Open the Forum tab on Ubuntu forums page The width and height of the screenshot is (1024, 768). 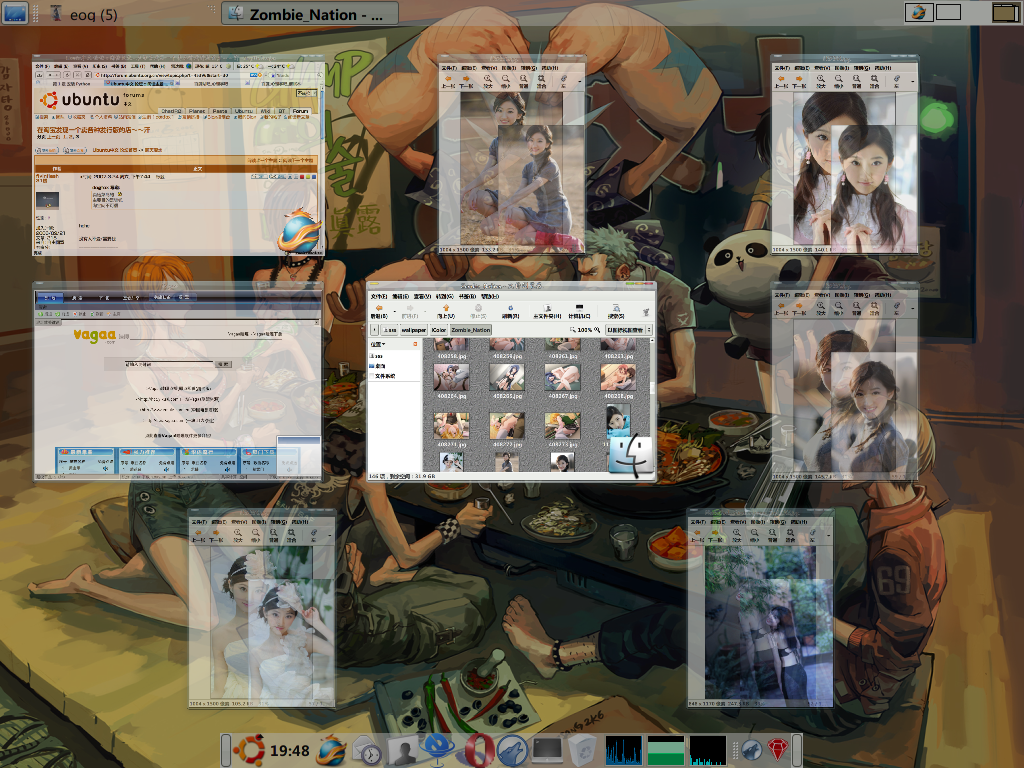point(300,111)
